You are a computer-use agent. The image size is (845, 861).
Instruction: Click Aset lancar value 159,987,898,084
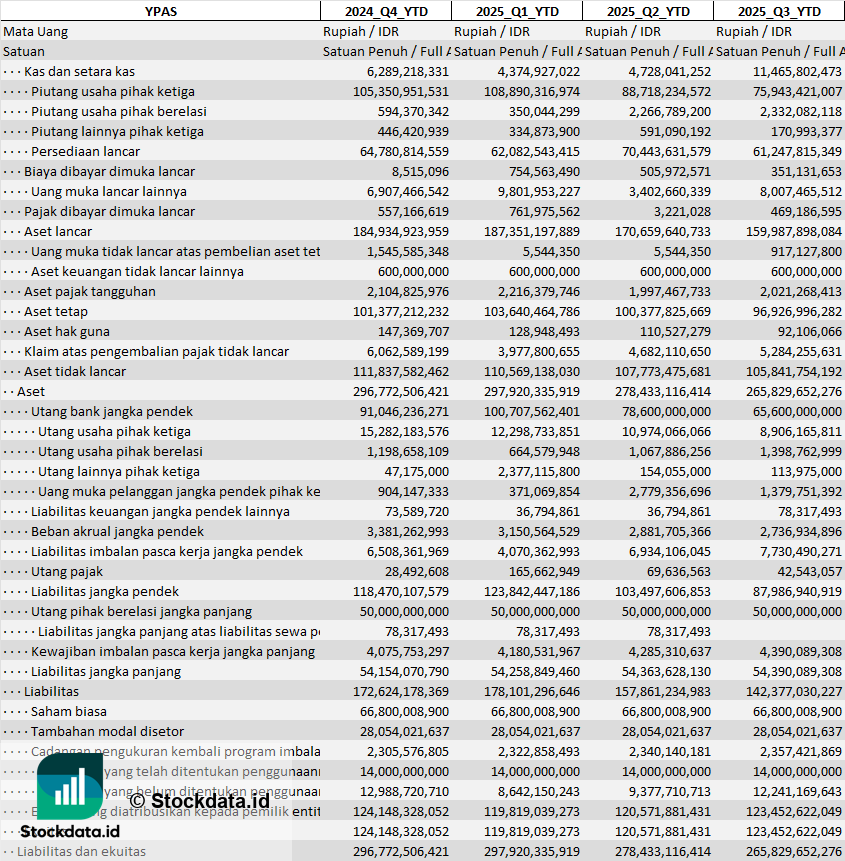point(793,232)
